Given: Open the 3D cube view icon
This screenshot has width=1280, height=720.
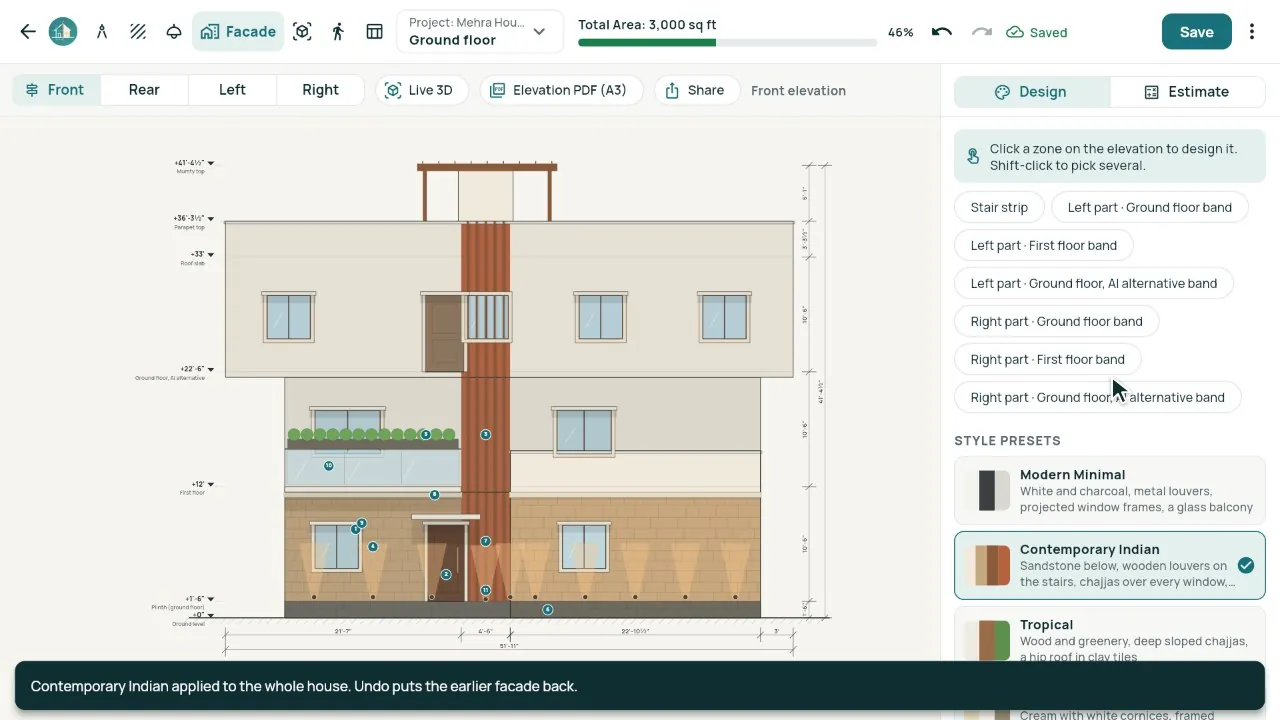Looking at the screenshot, I should pos(302,32).
